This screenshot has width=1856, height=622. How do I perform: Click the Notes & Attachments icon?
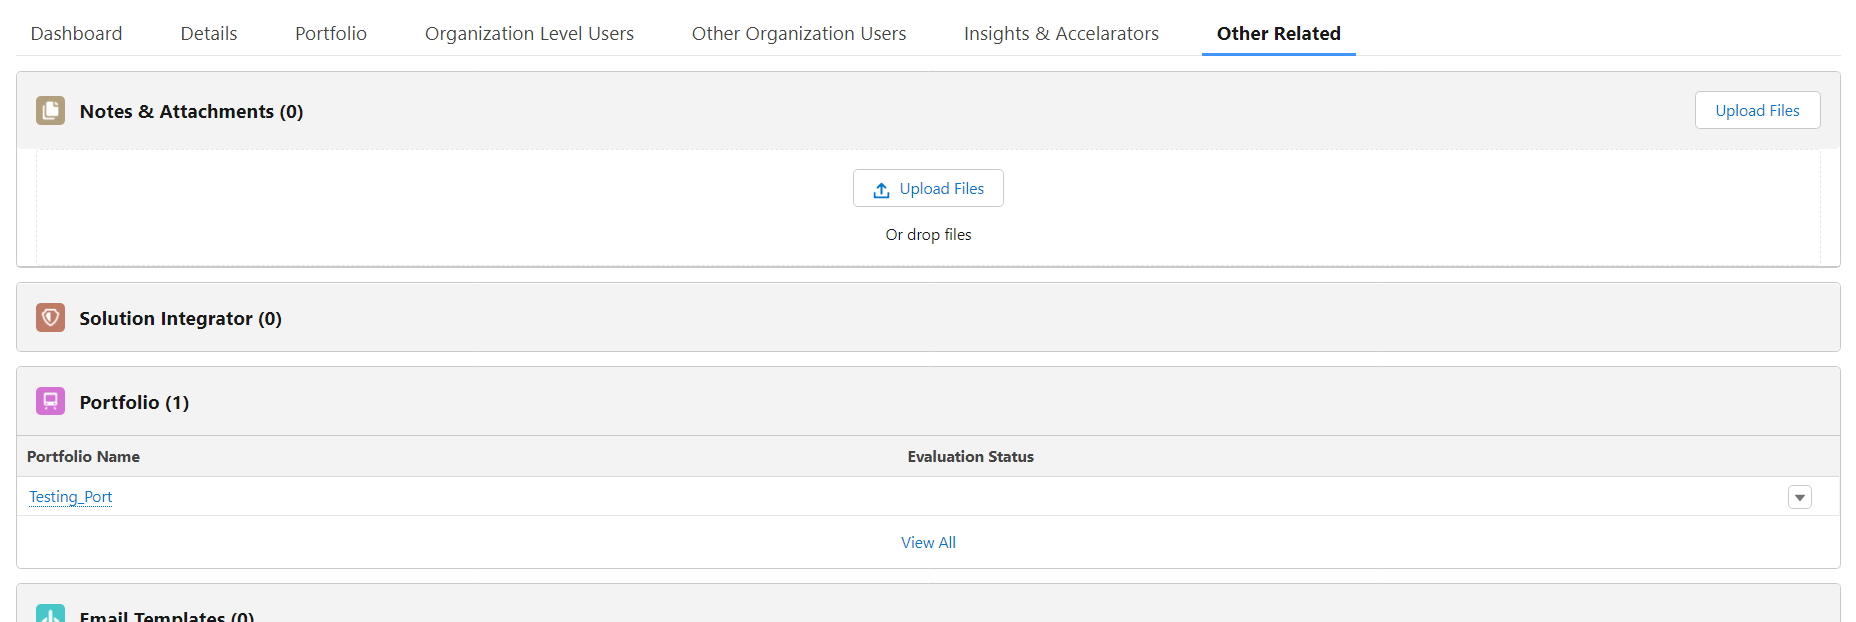50,111
